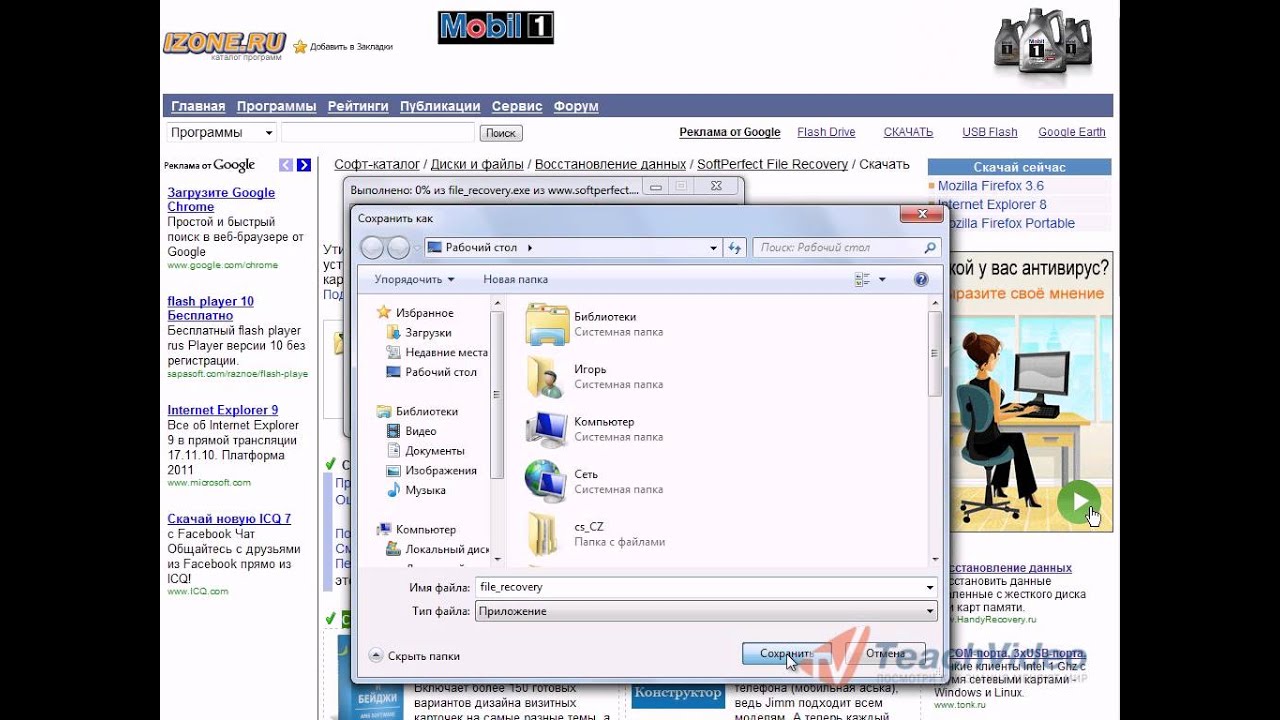Screen dimensions: 1280x720
Task: Open the Публикации tab on the website
Action: [x=440, y=106]
